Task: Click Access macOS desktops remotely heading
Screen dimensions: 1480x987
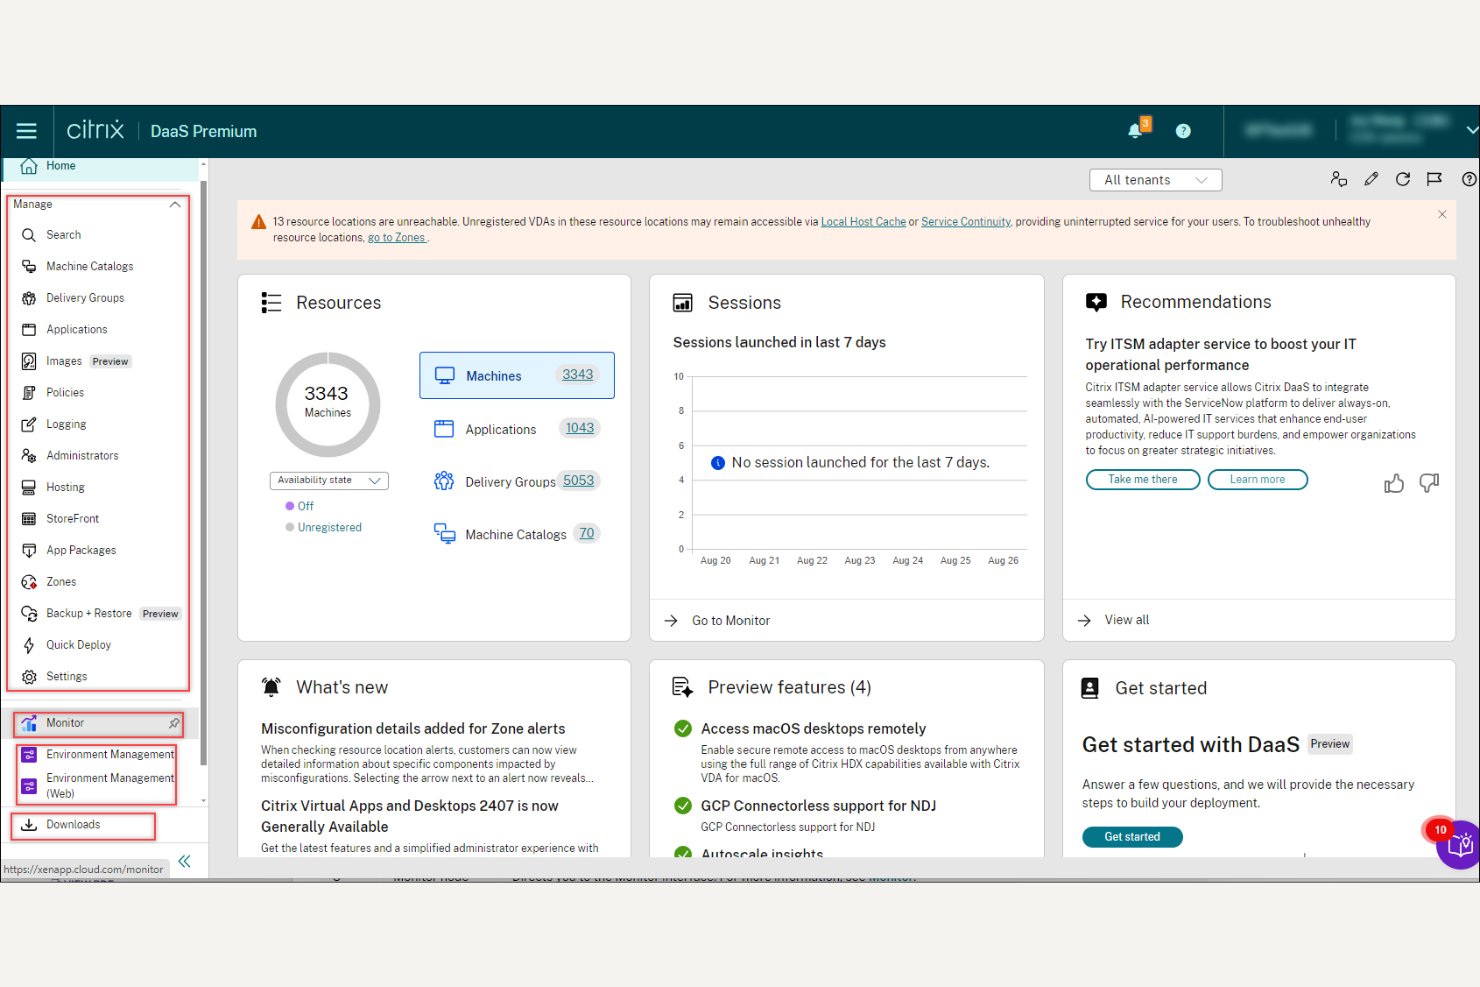Action: tap(813, 729)
